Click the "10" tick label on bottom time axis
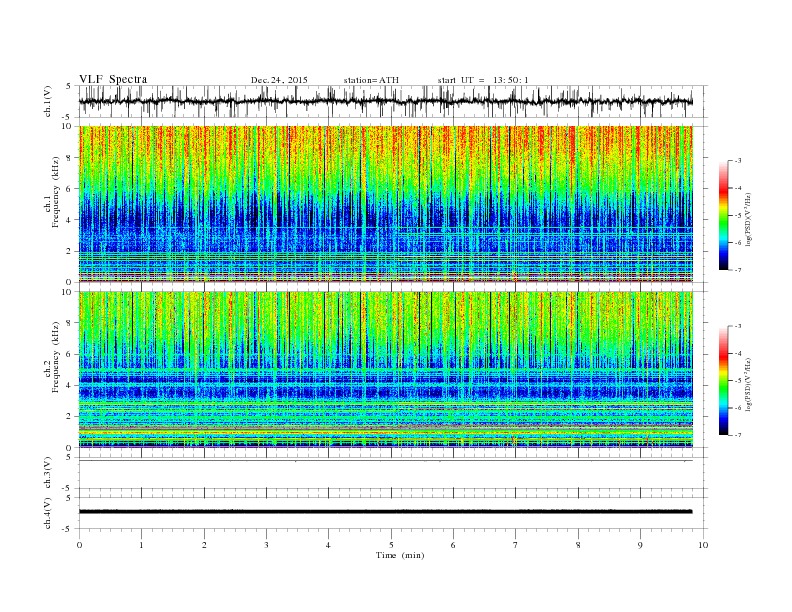Viewport: 792px width, 612px height. click(703, 545)
